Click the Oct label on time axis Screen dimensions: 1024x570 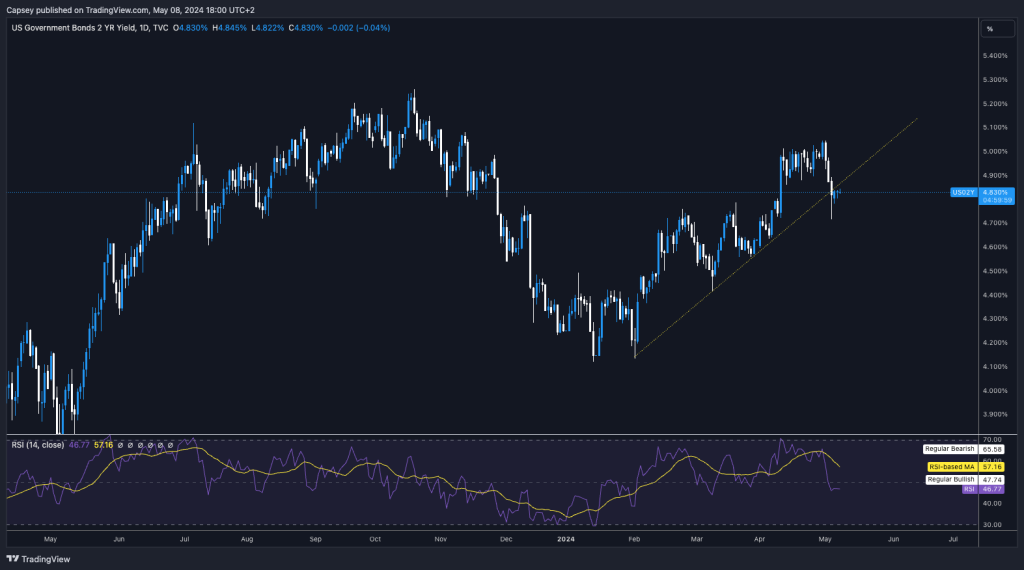click(x=376, y=538)
